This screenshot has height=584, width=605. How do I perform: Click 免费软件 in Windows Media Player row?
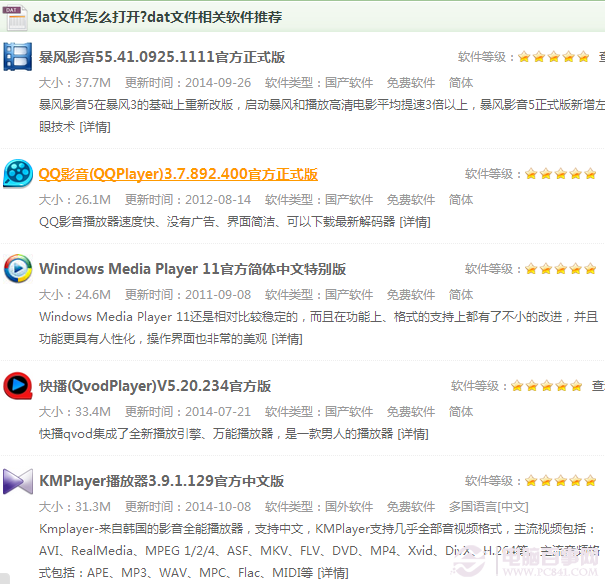pos(411,295)
